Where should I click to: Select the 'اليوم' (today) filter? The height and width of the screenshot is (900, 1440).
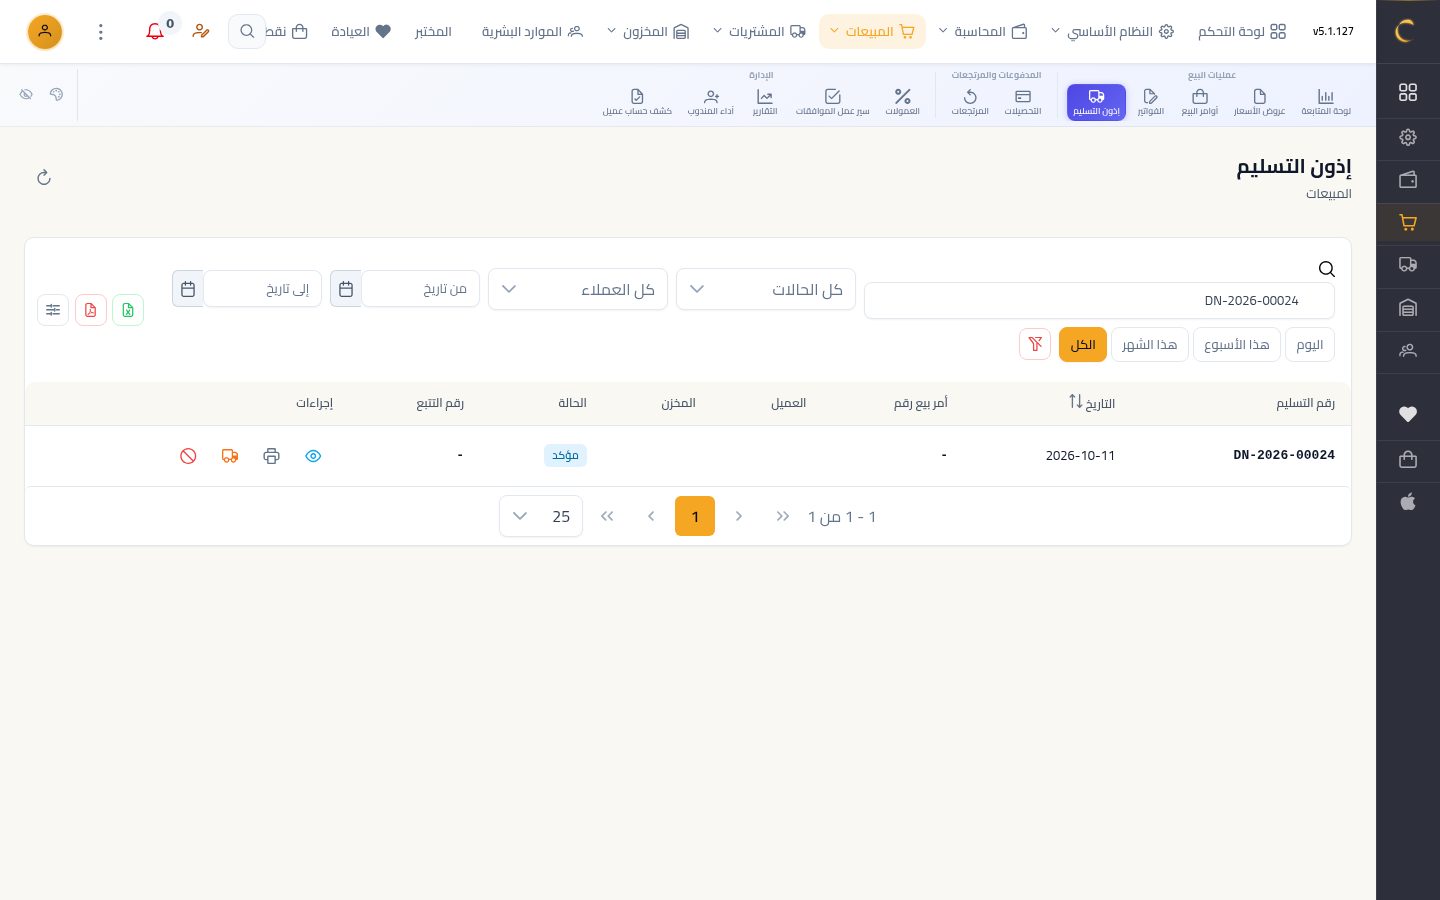tap(1309, 344)
